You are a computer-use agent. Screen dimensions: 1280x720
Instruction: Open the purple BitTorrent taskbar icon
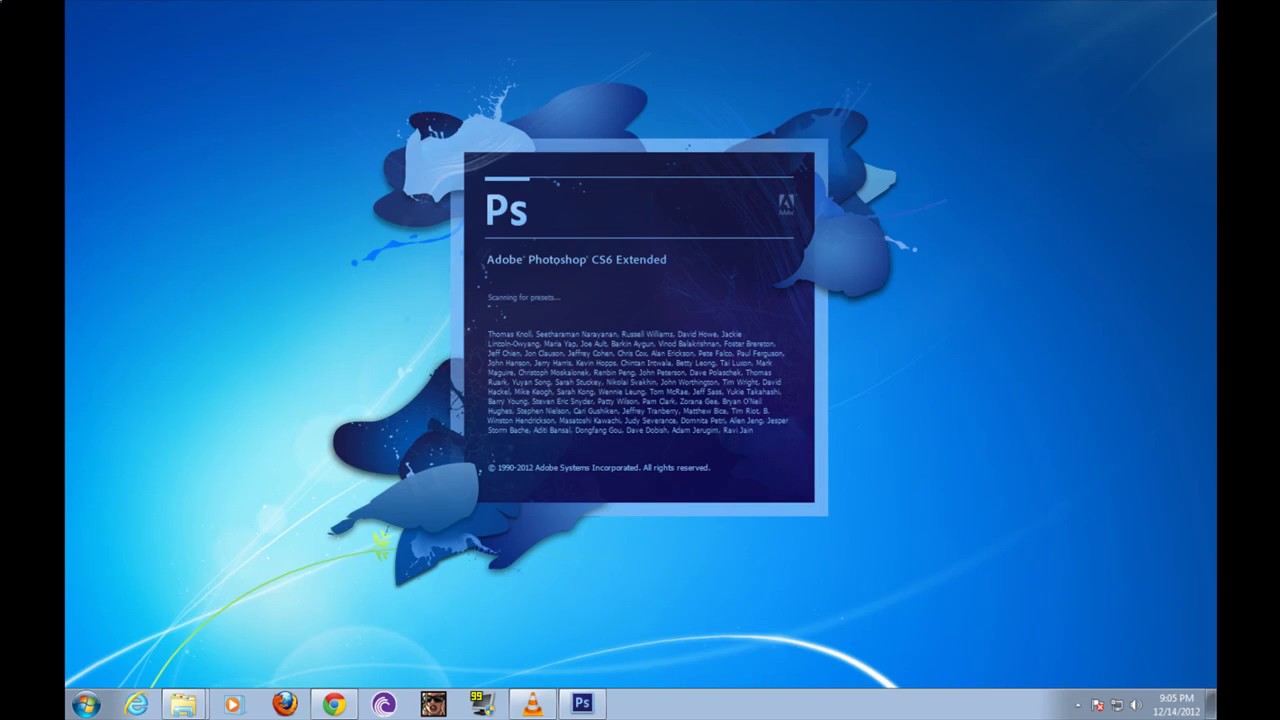point(383,705)
